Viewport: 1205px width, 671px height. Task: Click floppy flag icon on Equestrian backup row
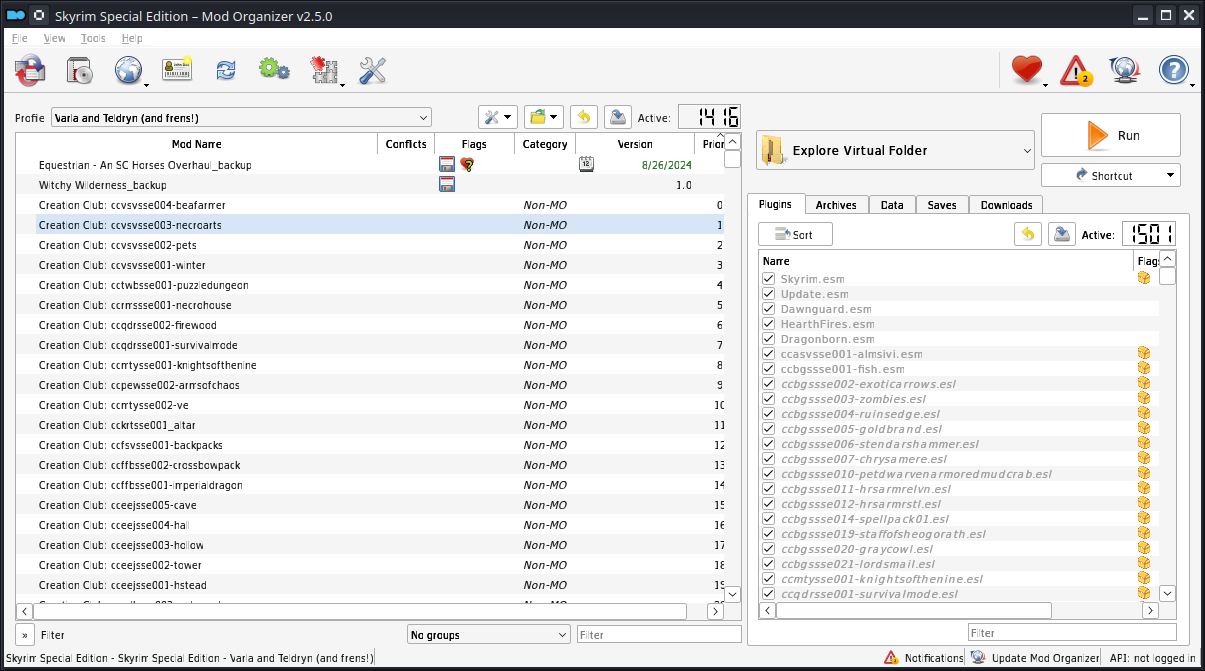pos(447,165)
